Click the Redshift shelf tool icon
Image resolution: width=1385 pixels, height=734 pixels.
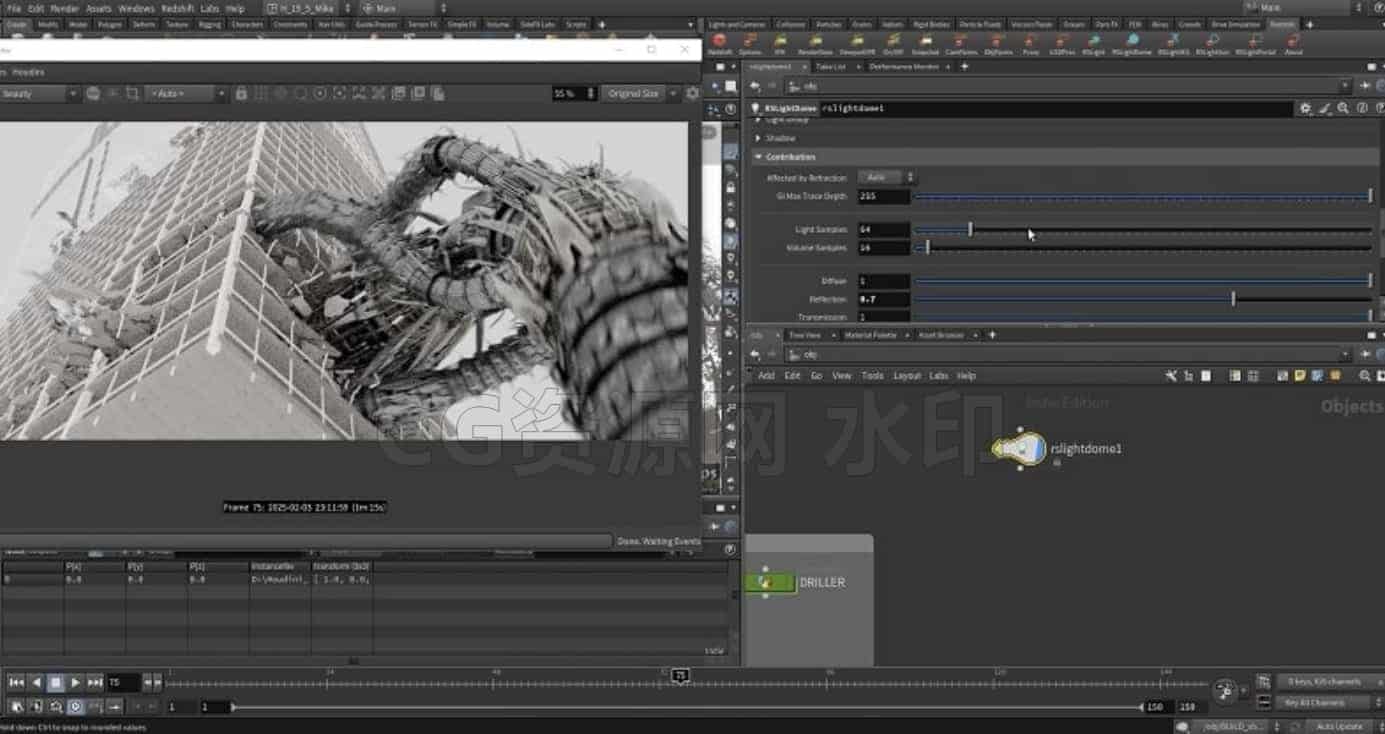click(x=719, y=43)
